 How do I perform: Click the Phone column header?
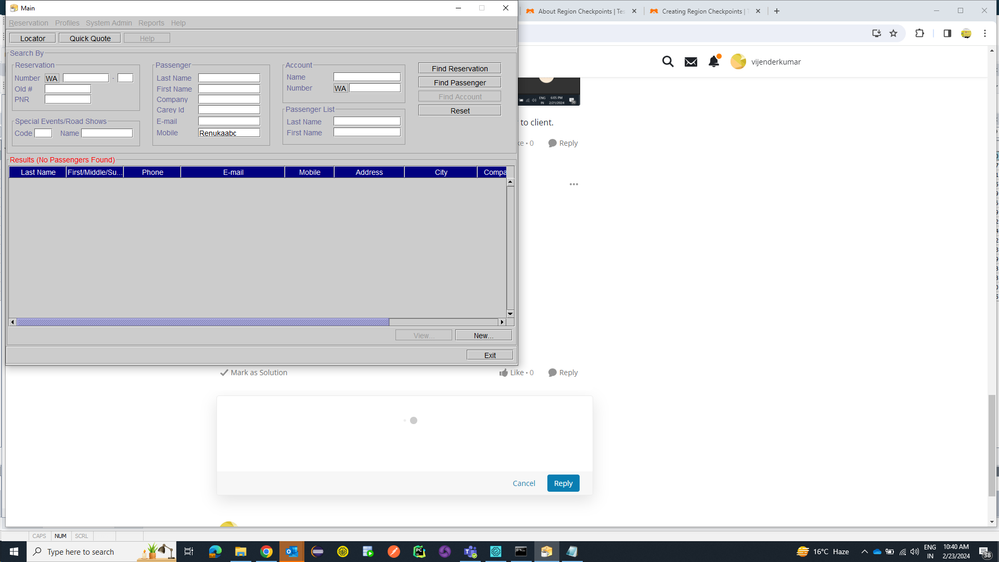152,172
